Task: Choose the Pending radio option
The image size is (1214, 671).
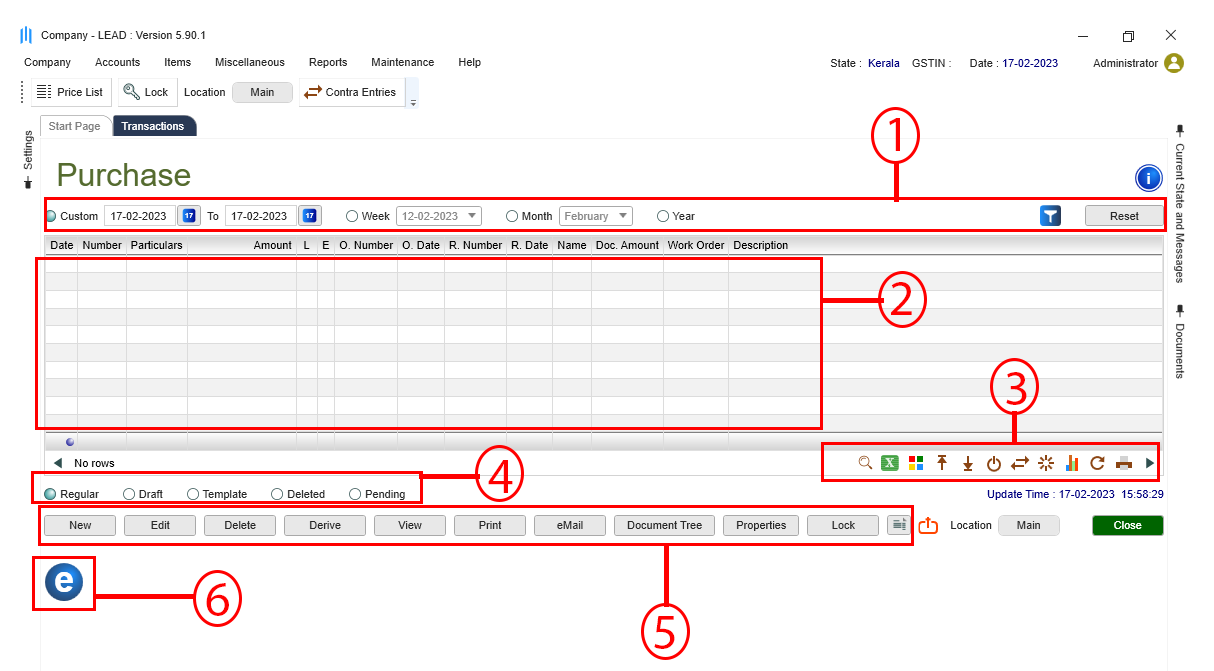Action: (x=355, y=494)
